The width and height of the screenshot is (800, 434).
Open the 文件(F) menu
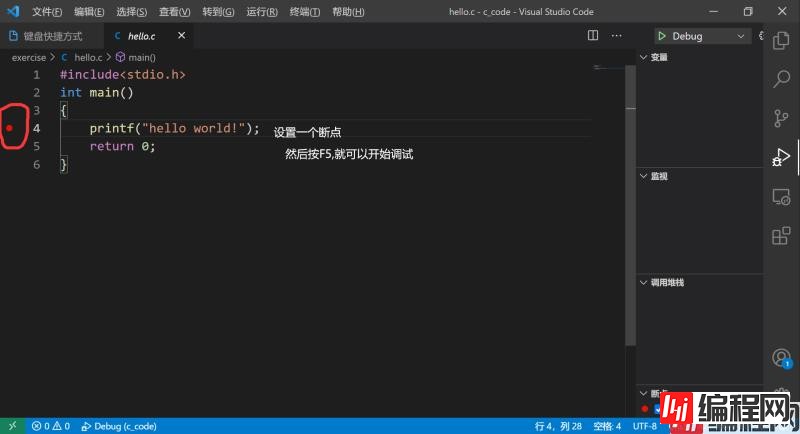coord(47,12)
